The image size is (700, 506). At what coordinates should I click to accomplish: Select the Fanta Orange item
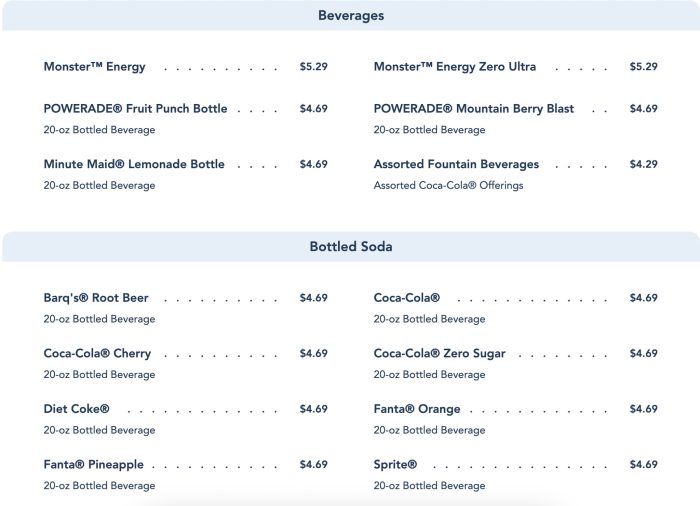(417, 409)
